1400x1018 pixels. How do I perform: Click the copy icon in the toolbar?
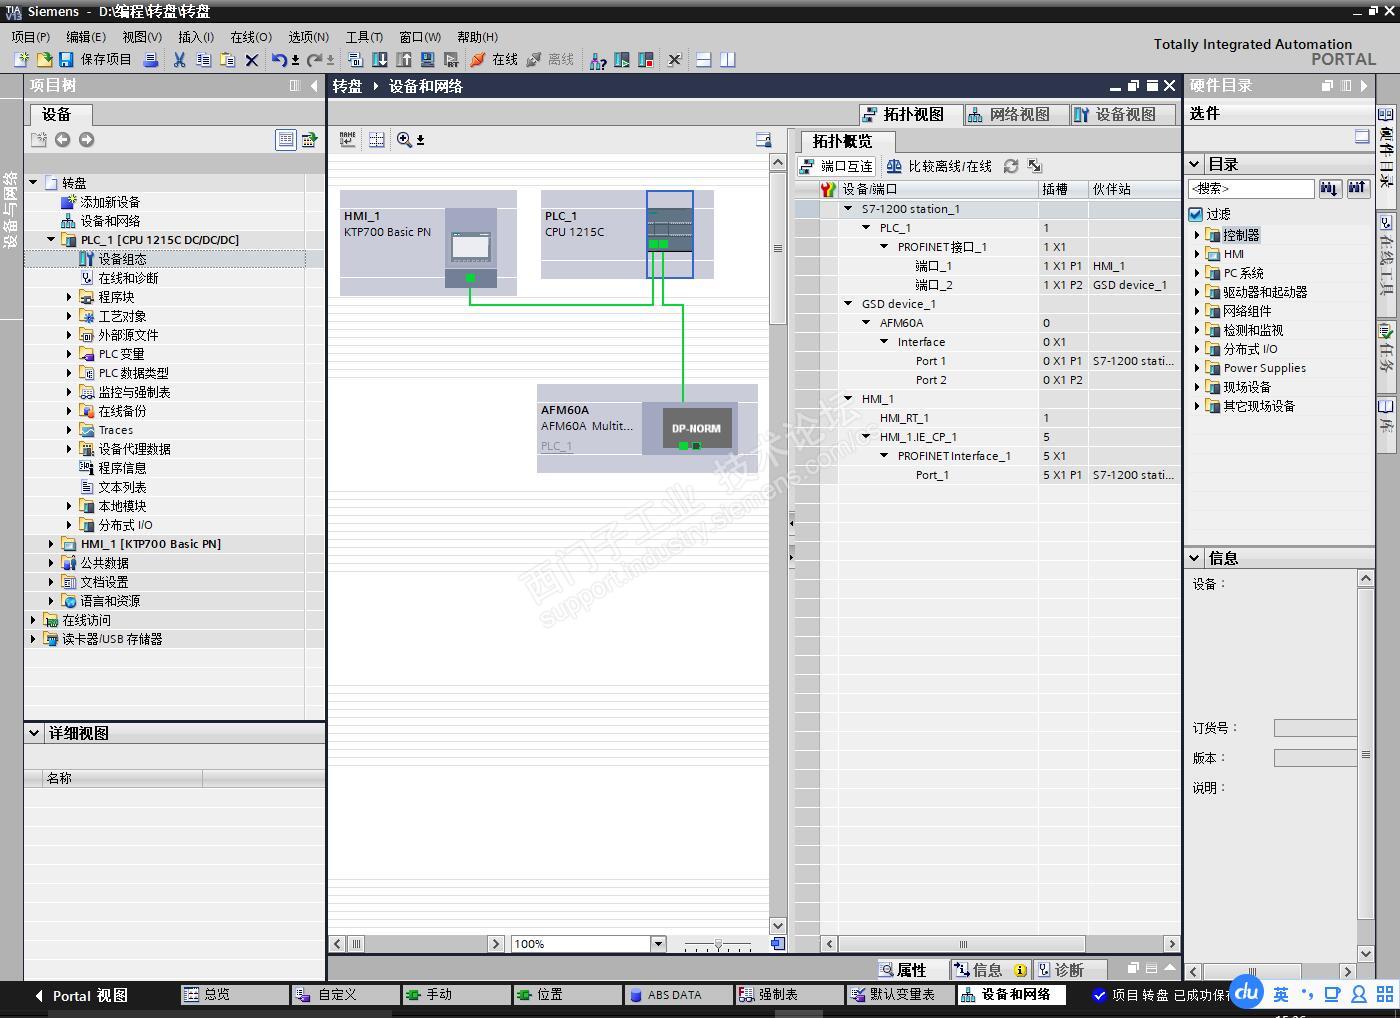click(203, 60)
